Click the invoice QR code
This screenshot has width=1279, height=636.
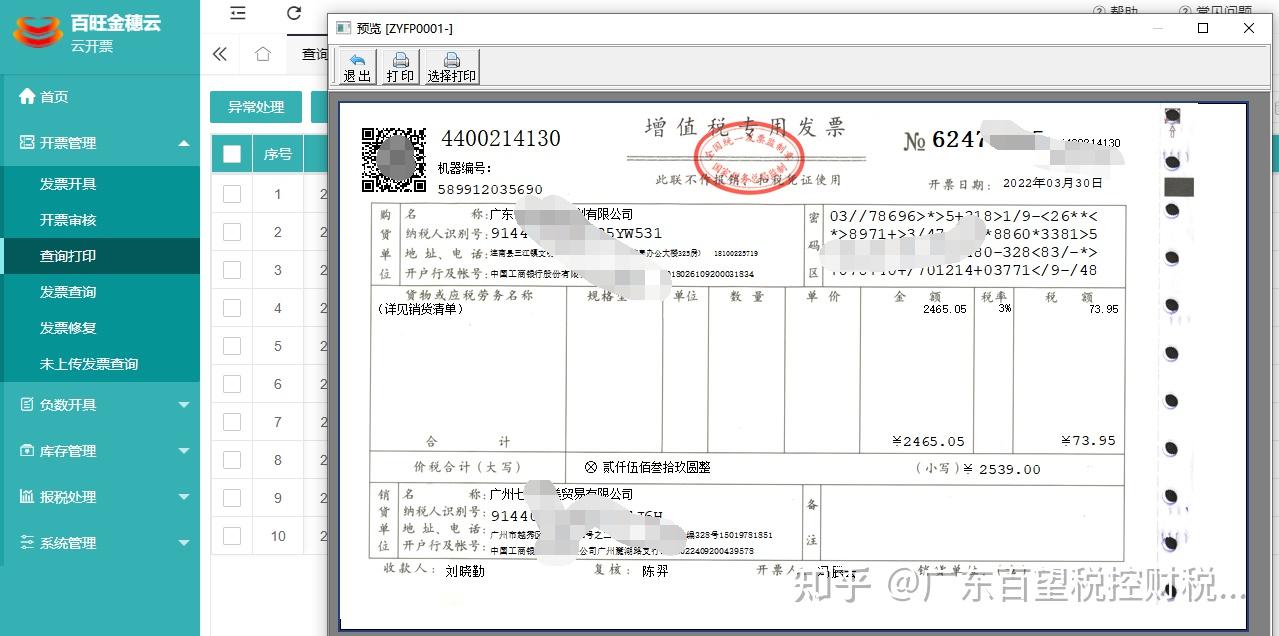coord(393,159)
